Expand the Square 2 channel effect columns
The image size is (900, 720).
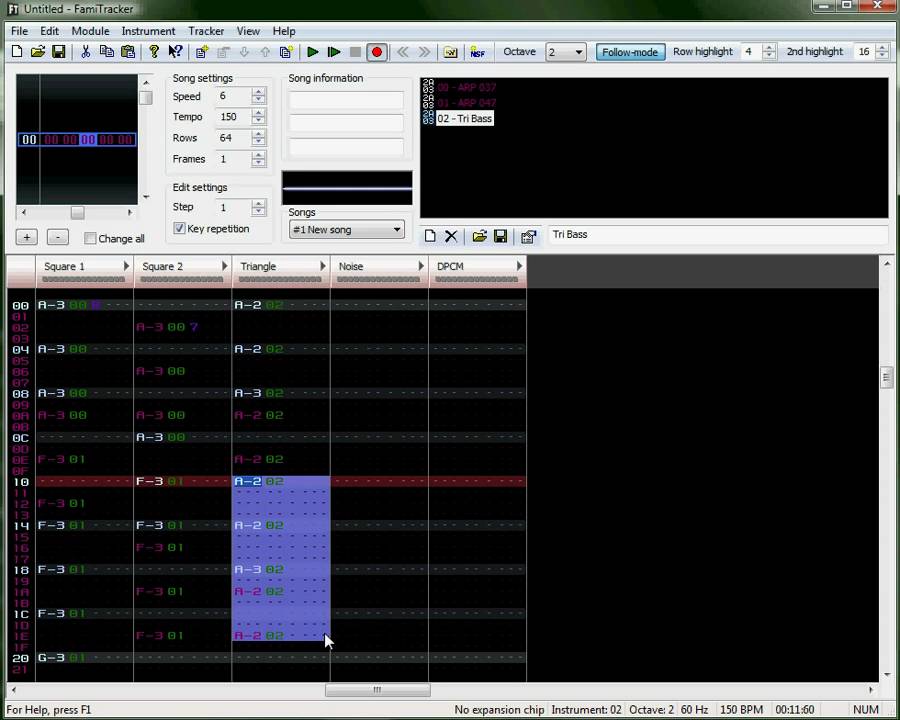point(224,266)
